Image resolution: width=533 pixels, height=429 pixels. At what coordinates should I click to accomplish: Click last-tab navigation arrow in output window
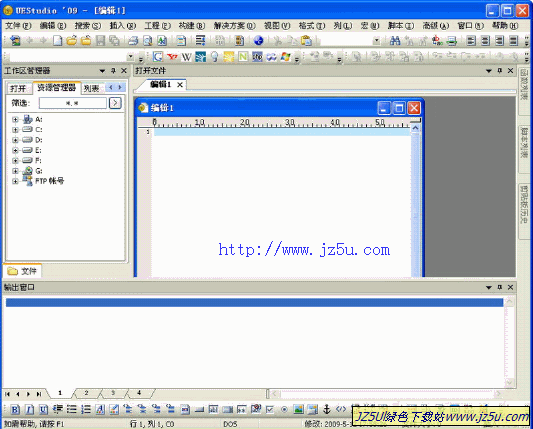(x=39, y=394)
